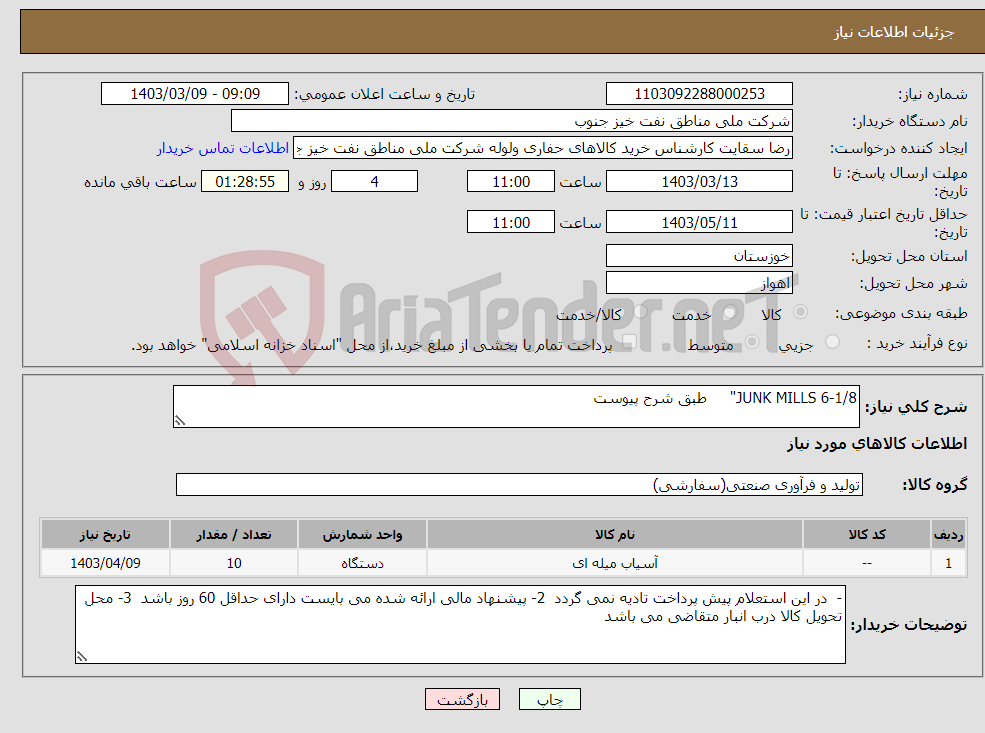Click the بازگشت (back) button
Screen dimensions: 985x733
[x=462, y=699]
